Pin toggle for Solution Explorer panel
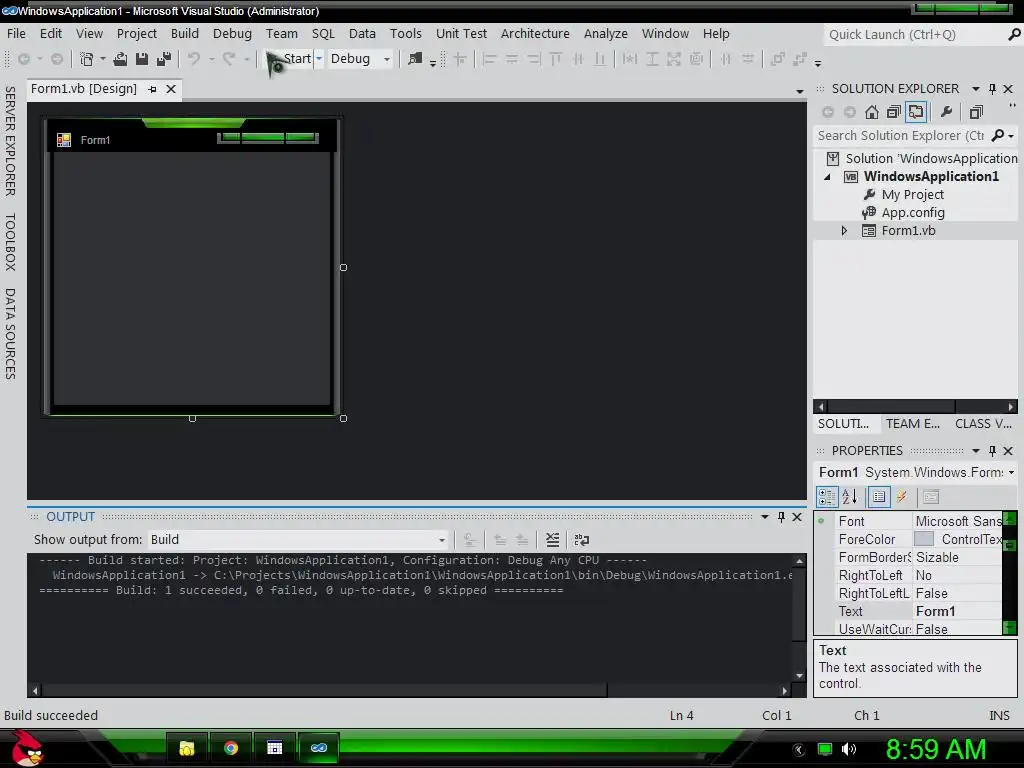Viewport: 1024px width, 768px height. click(x=992, y=88)
